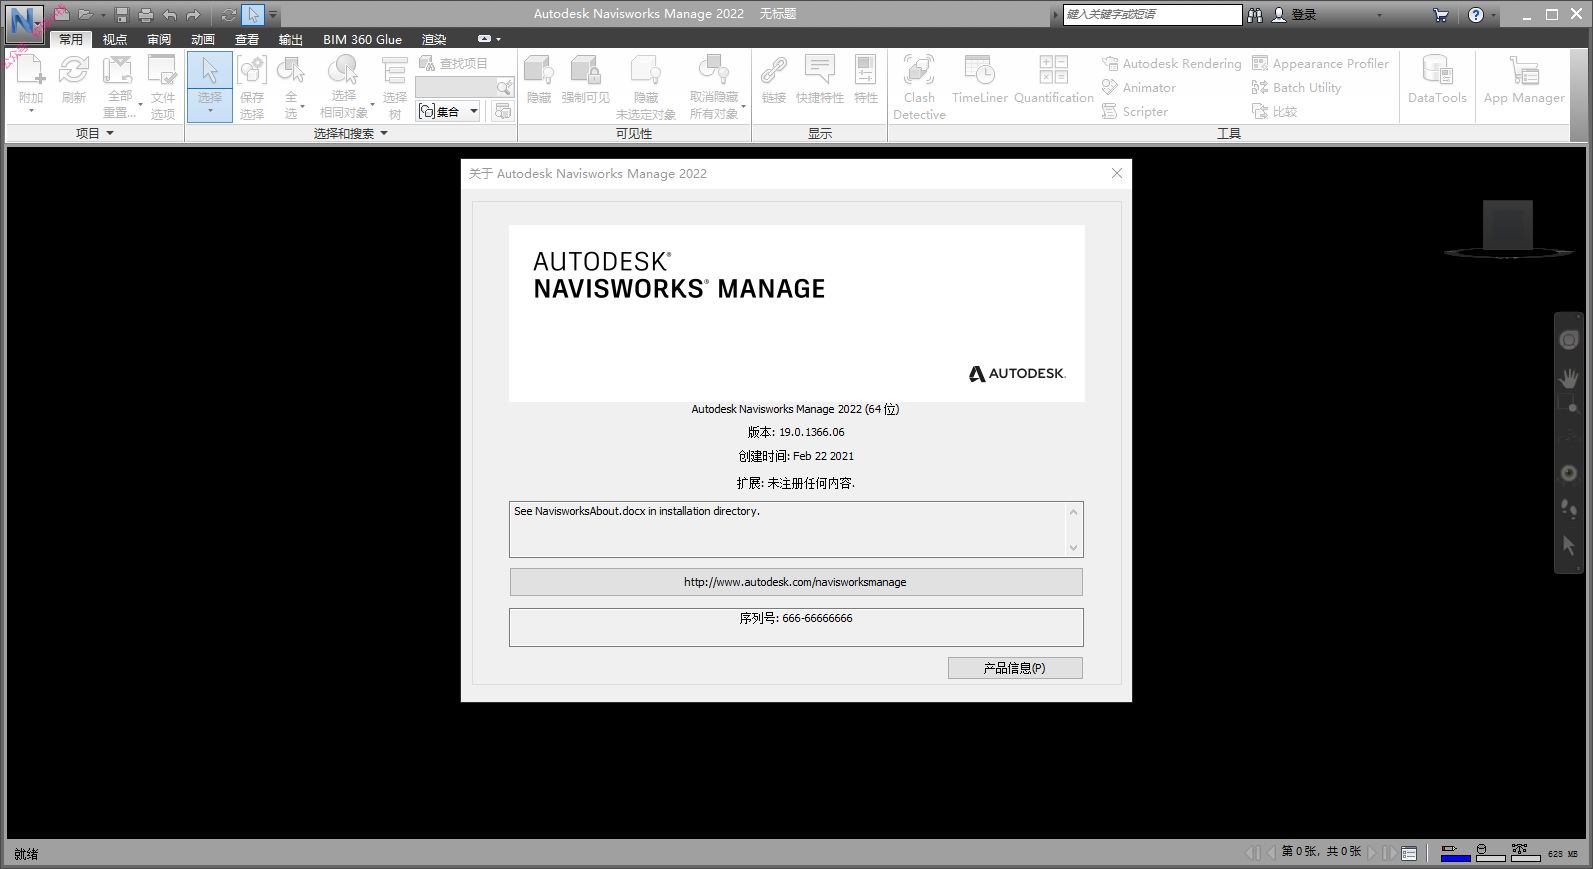
Task: Open the Quantification tool
Action: coord(1054,80)
